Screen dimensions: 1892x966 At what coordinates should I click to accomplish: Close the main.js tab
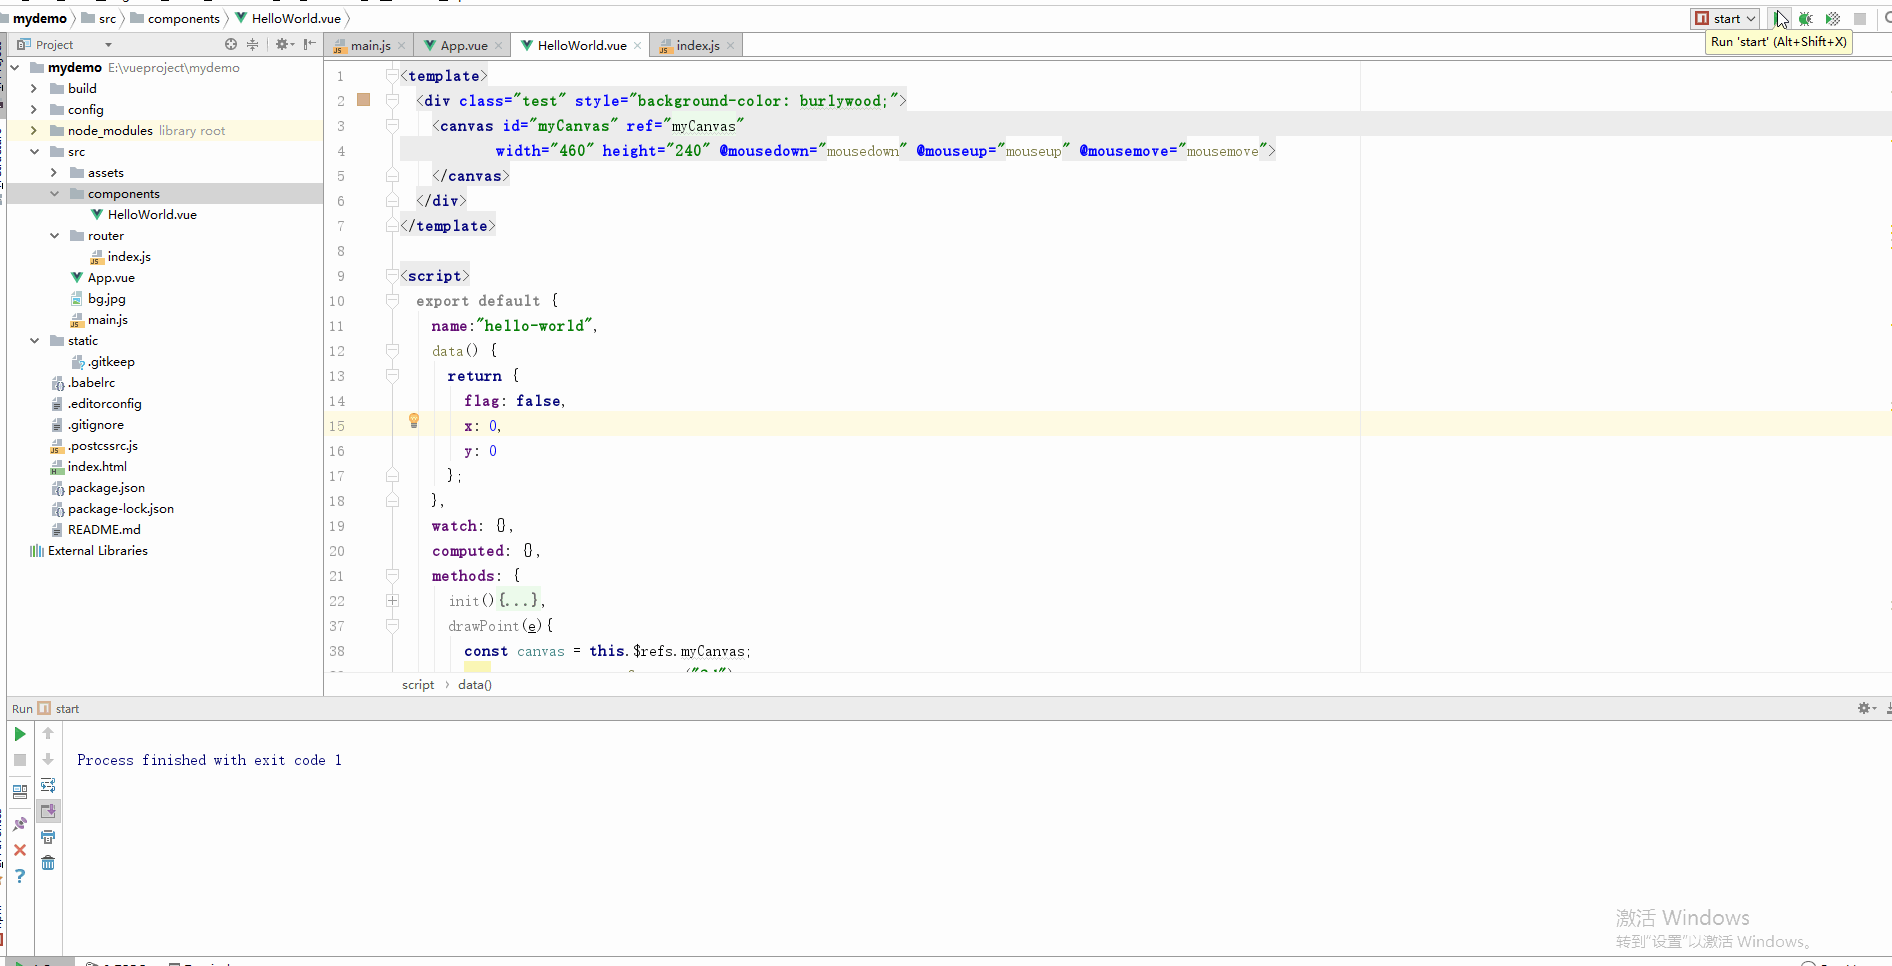(402, 46)
